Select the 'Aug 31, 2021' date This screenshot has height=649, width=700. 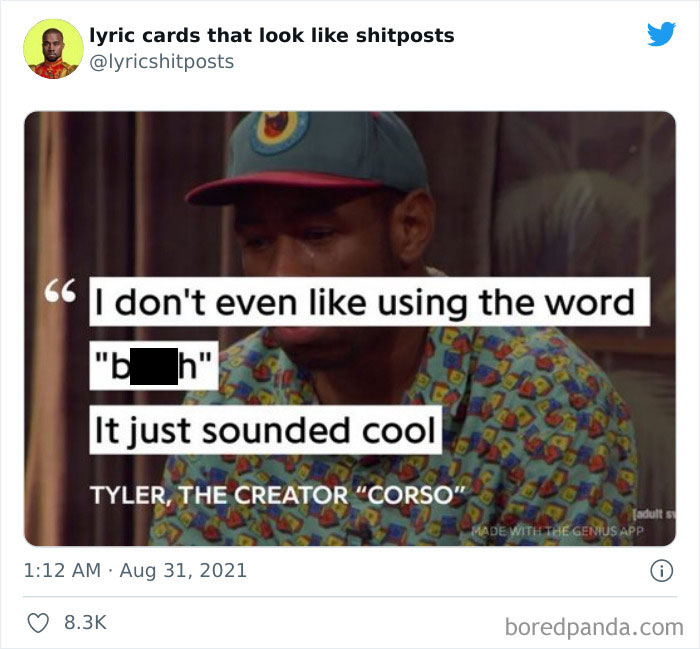[x=183, y=570]
